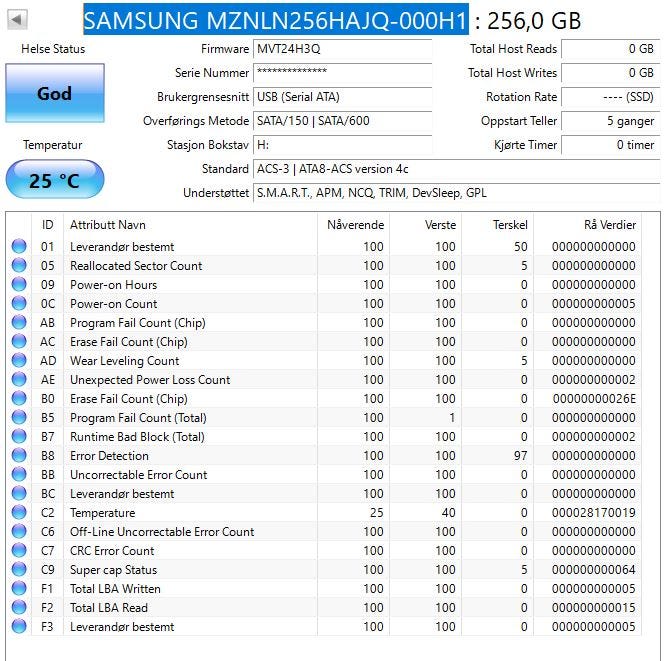Click the status circle in row ID AC
The width and height of the screenshot is (668, 661).
tap(19, 342)
